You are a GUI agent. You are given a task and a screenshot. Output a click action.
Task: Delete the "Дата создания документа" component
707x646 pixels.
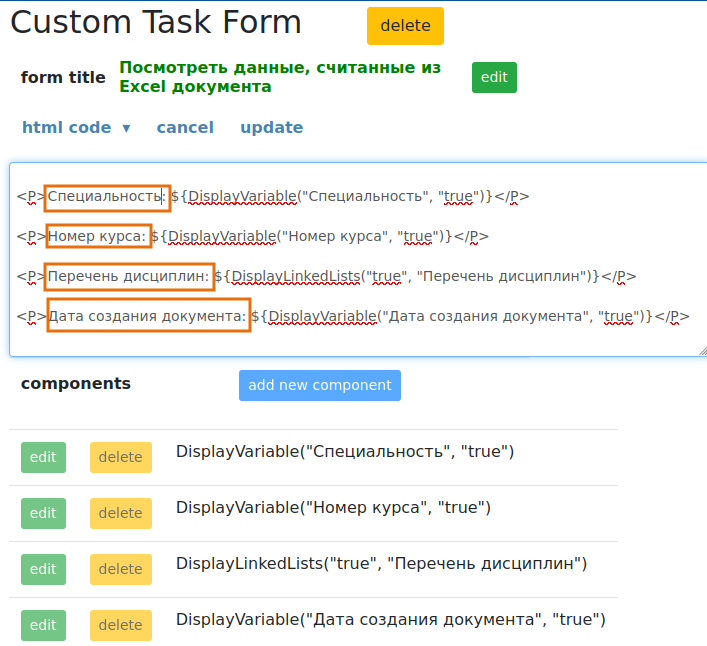coord(121,625)
